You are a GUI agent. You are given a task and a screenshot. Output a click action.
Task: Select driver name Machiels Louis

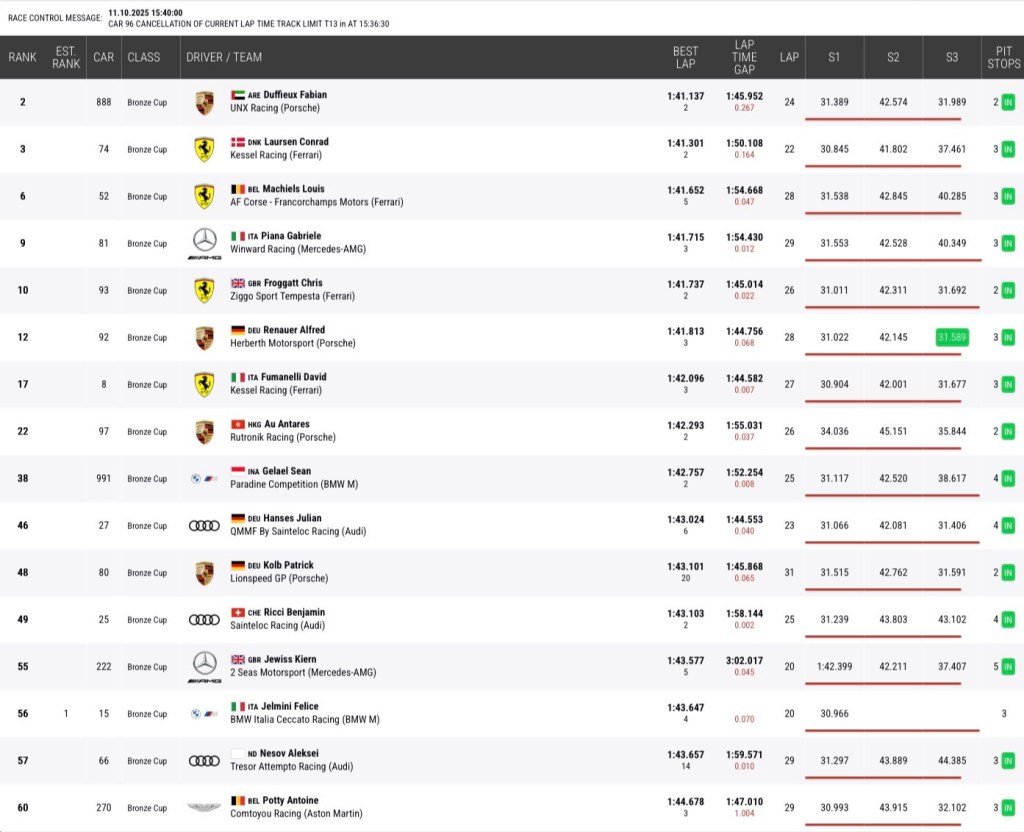point(293,189)
